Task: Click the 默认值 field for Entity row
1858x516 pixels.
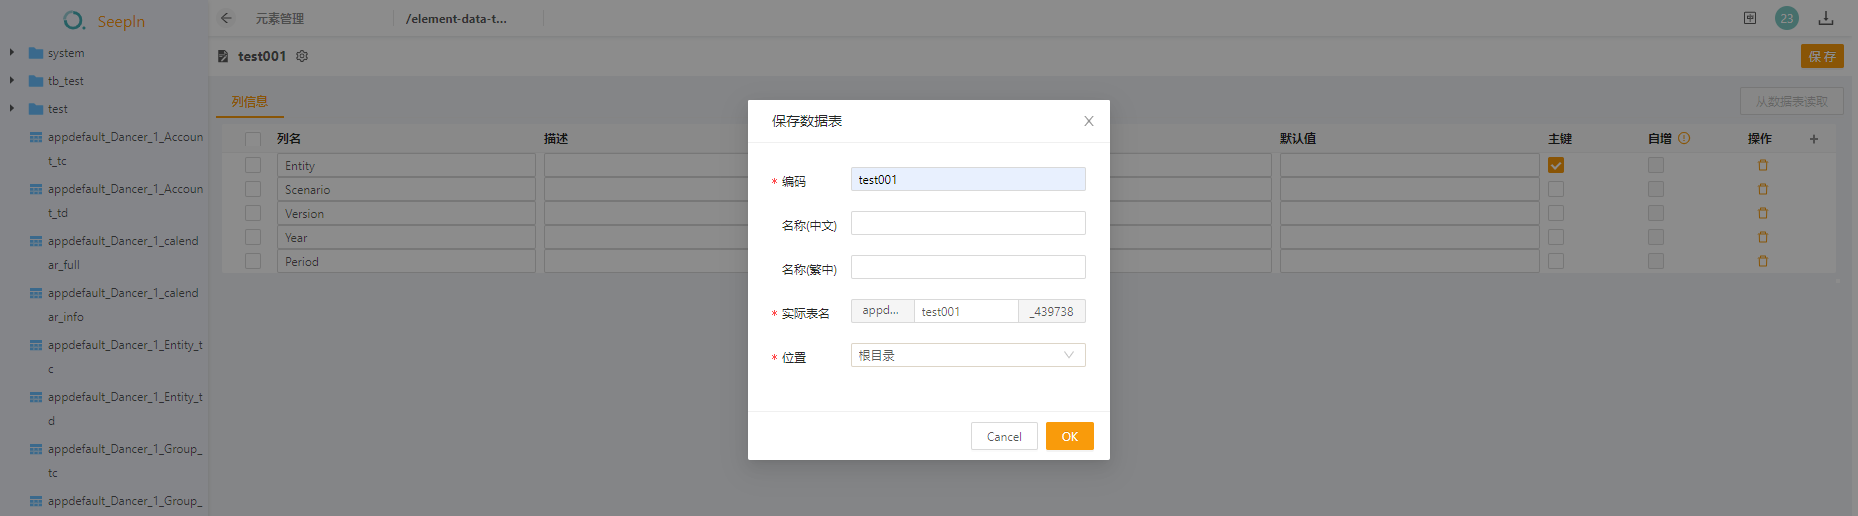Action: pyautogui.click(x=1410, y=165)
